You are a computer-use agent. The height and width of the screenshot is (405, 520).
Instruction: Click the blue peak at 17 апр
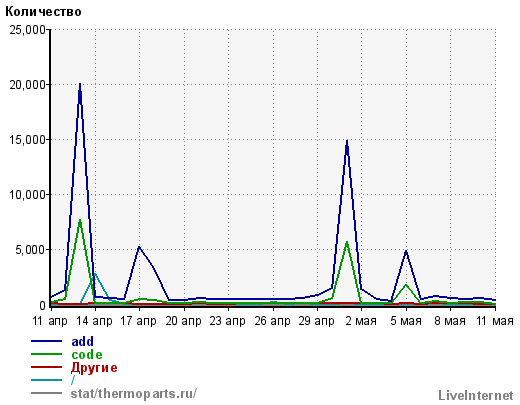coord(139,247)
